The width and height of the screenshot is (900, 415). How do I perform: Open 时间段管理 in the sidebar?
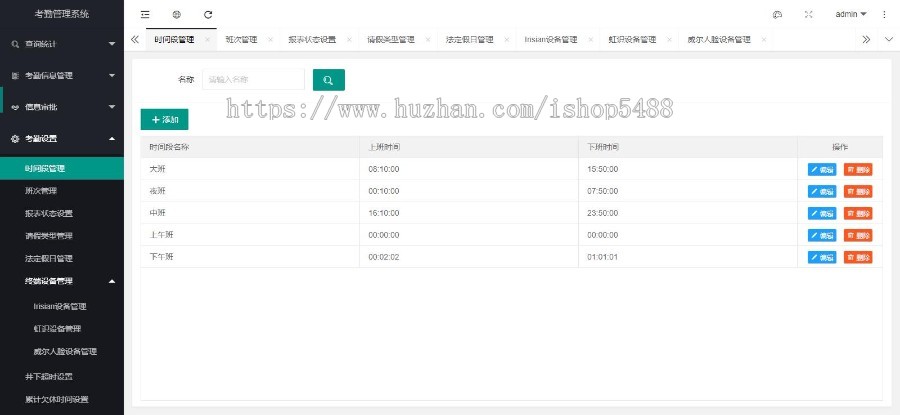pos(62,169)
